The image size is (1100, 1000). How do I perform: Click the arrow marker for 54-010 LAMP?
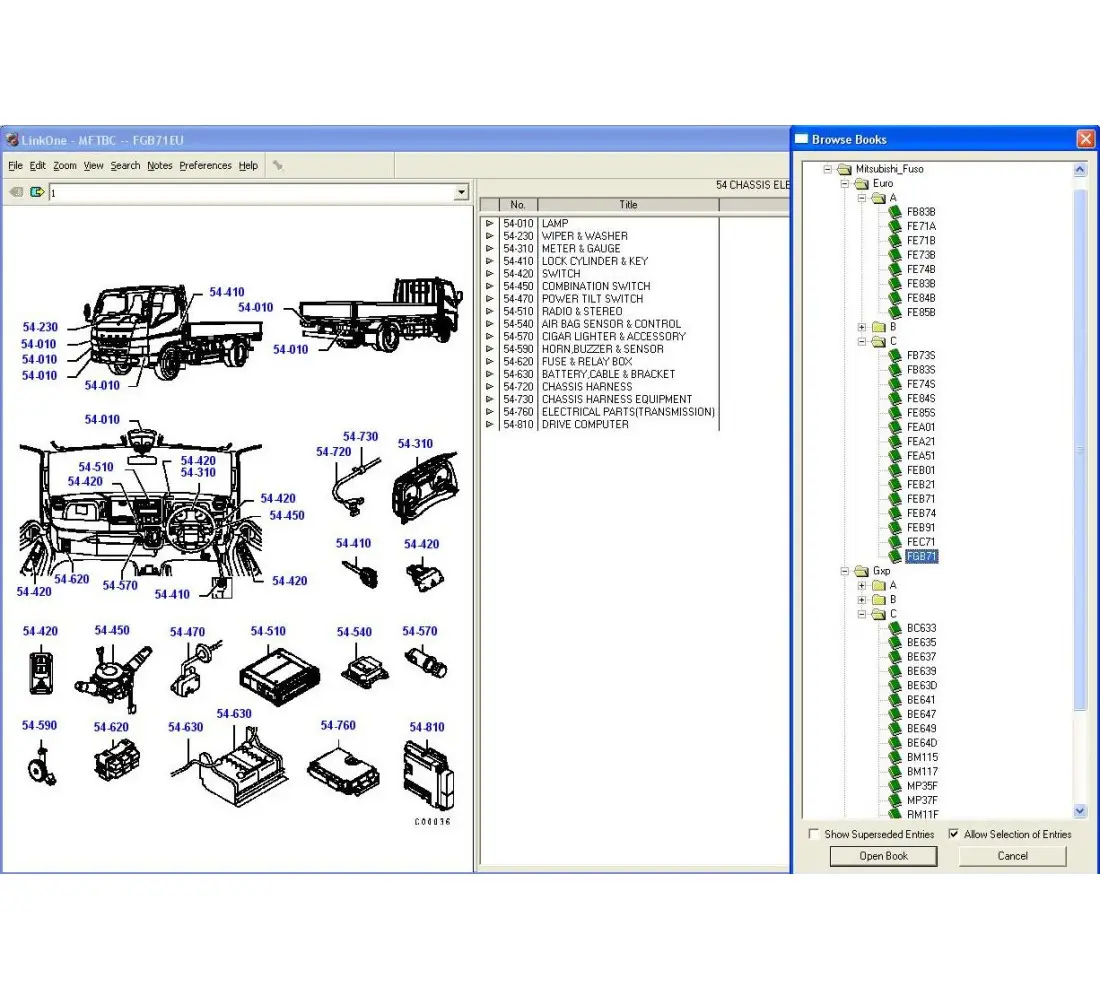click(490, 224)
